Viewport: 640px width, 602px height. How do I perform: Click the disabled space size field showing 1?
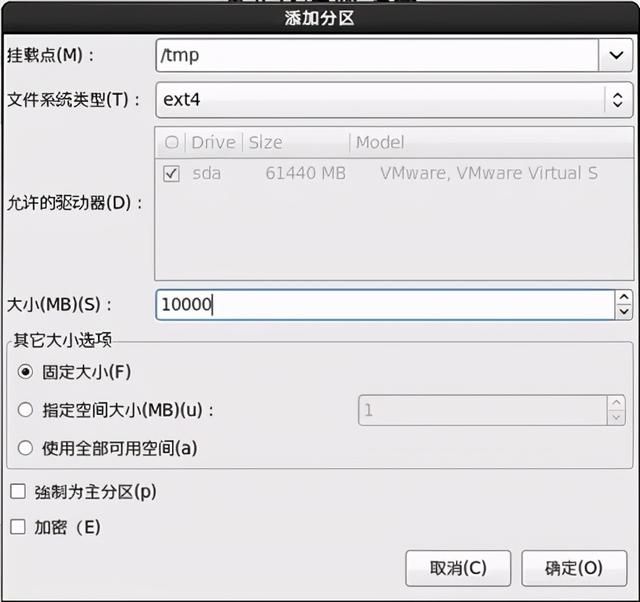click(483, 410)
